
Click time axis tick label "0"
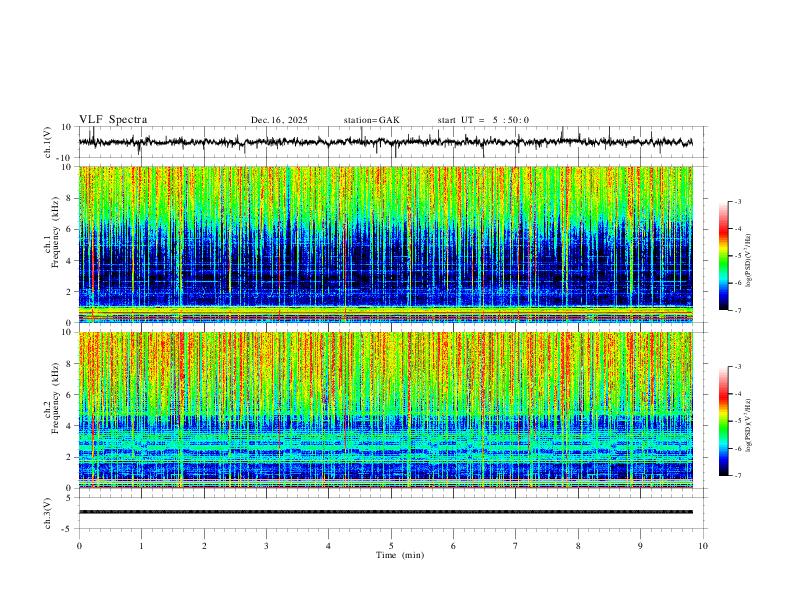point(79,546)
